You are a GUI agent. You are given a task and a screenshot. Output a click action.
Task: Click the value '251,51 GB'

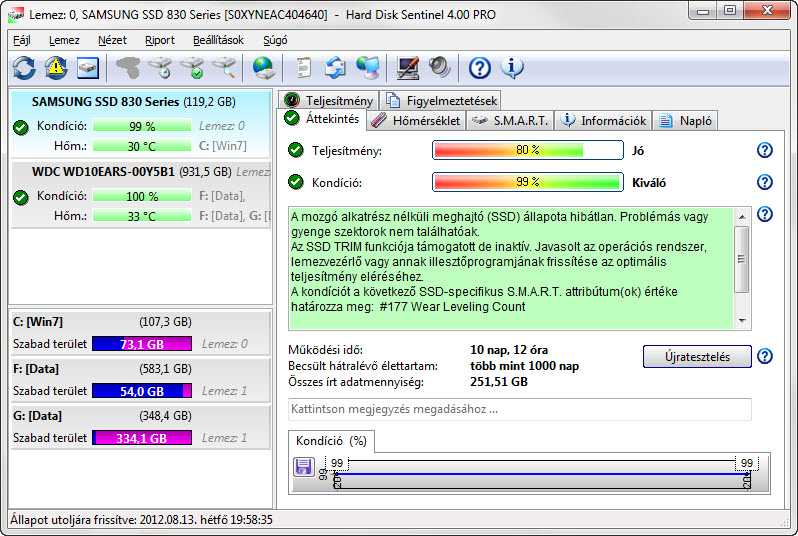499,382
